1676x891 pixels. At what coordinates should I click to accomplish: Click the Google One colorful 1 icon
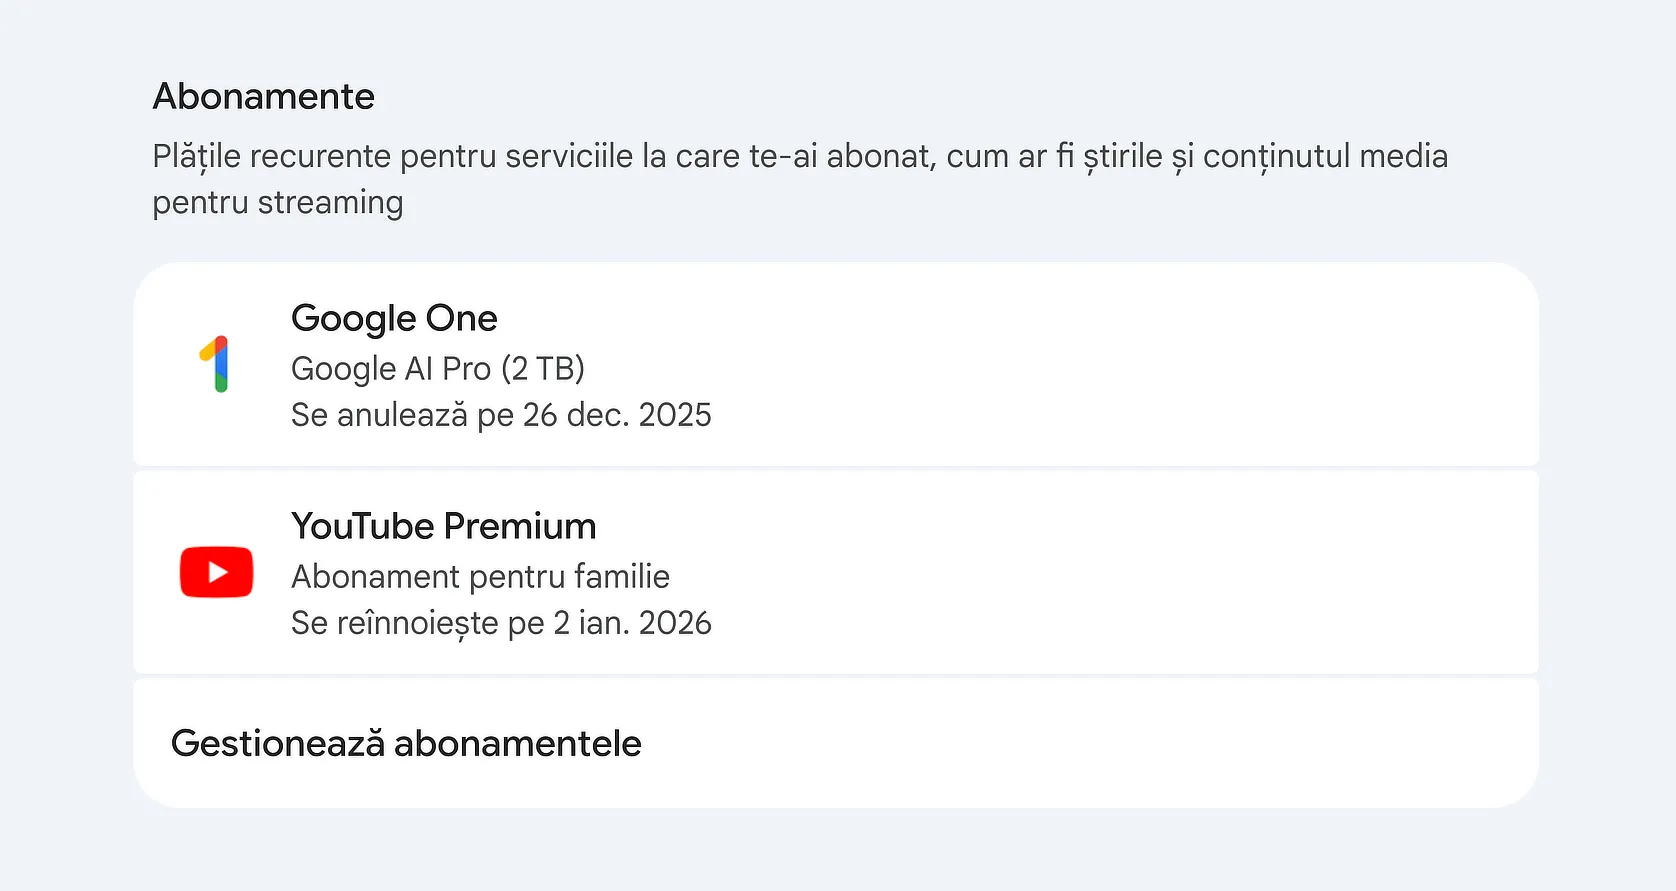pyautogui.click(x=216, y=364)
